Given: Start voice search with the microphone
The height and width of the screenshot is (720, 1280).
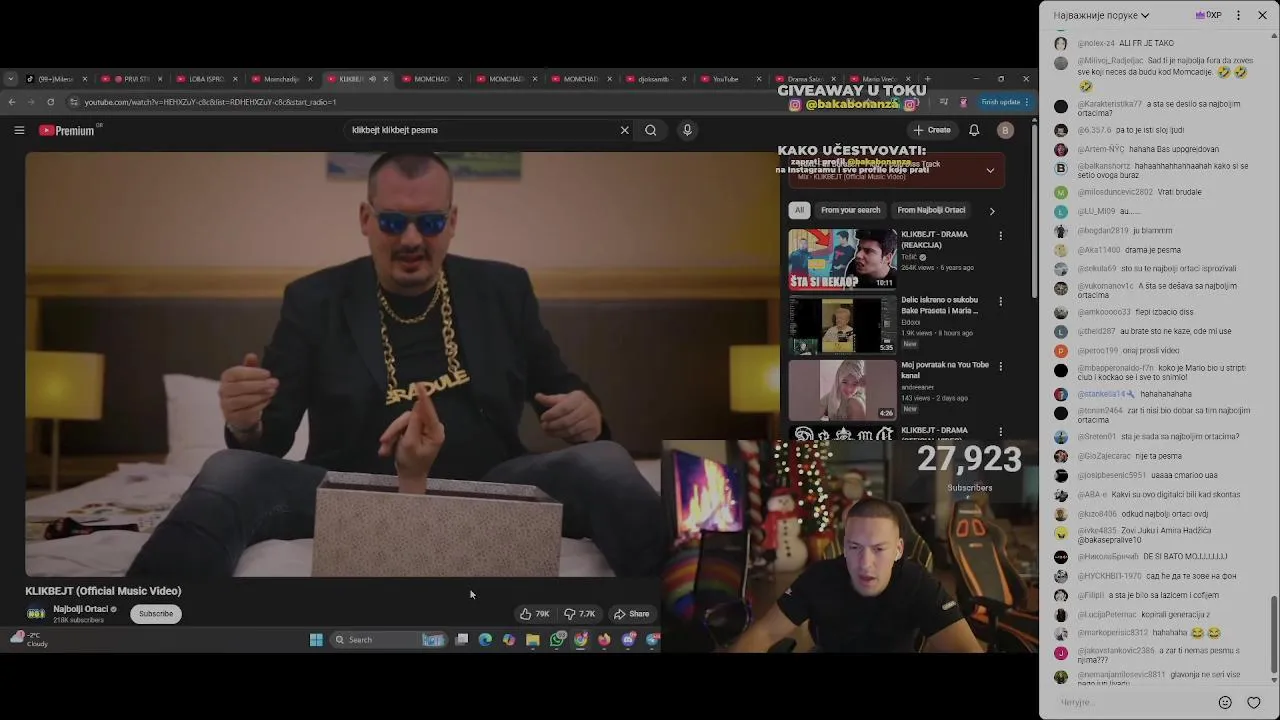Looking at the screenshot, I should 687,130.
